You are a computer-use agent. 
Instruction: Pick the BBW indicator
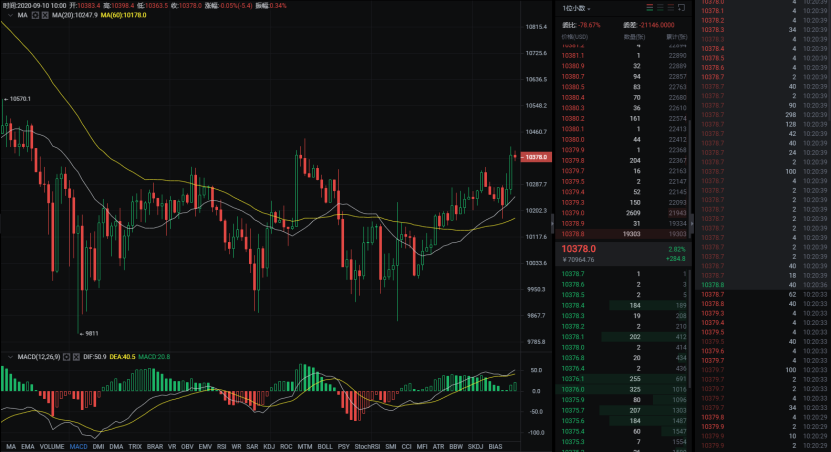pyautogui.click(x=456, y=447)
